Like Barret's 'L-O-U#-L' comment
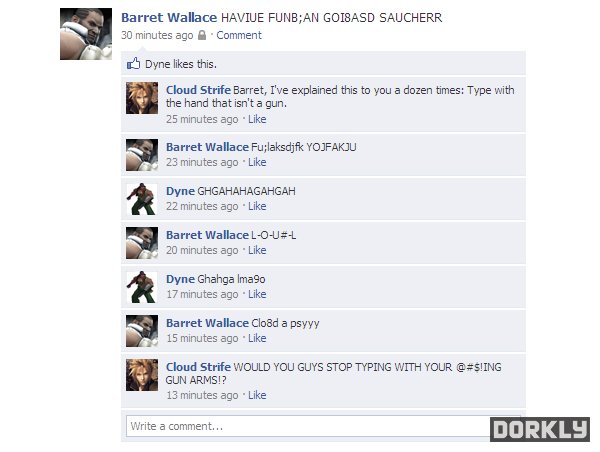The width and height of the screenshot is (600, 452). click(257, 250)
